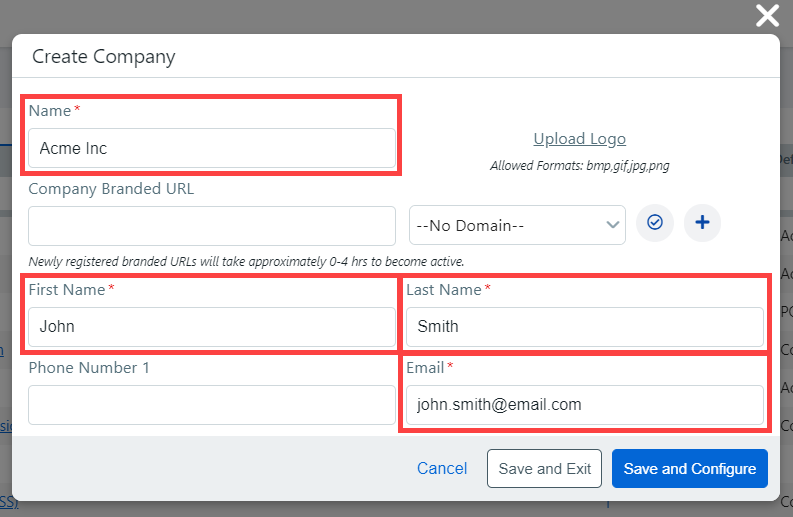Click the empty Phone Number 1 field
This screenshot has height=517, width=793.
(212, 405)
